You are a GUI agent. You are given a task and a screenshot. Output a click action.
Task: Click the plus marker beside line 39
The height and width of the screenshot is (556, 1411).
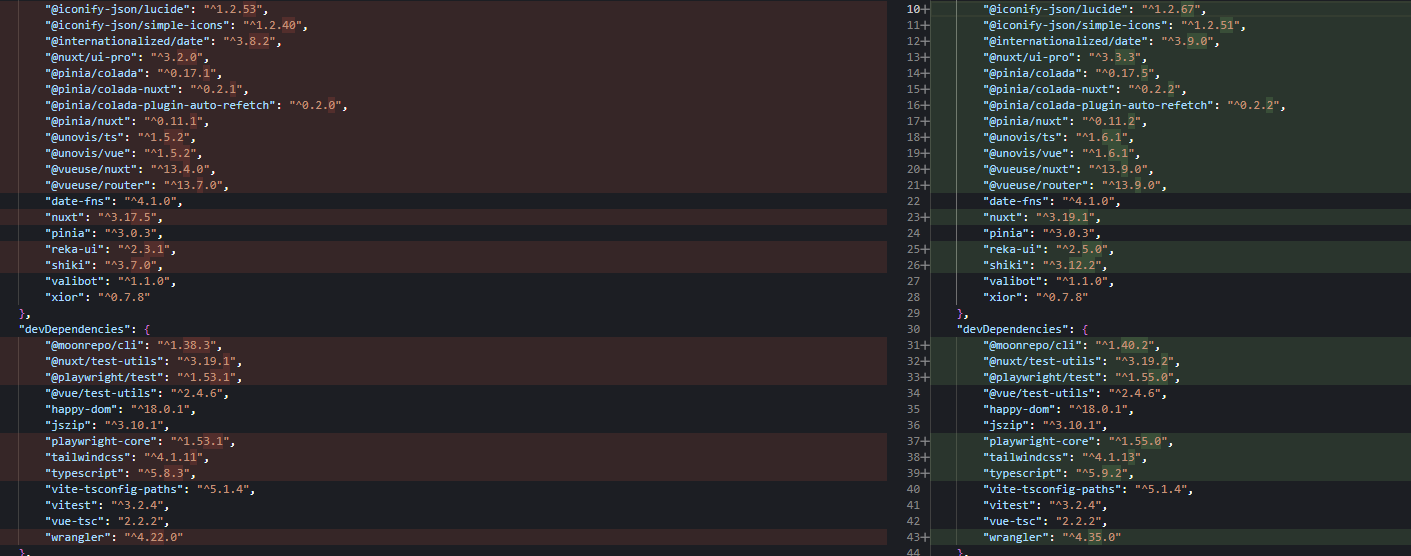pyautogui.click(x=924, y=473)
